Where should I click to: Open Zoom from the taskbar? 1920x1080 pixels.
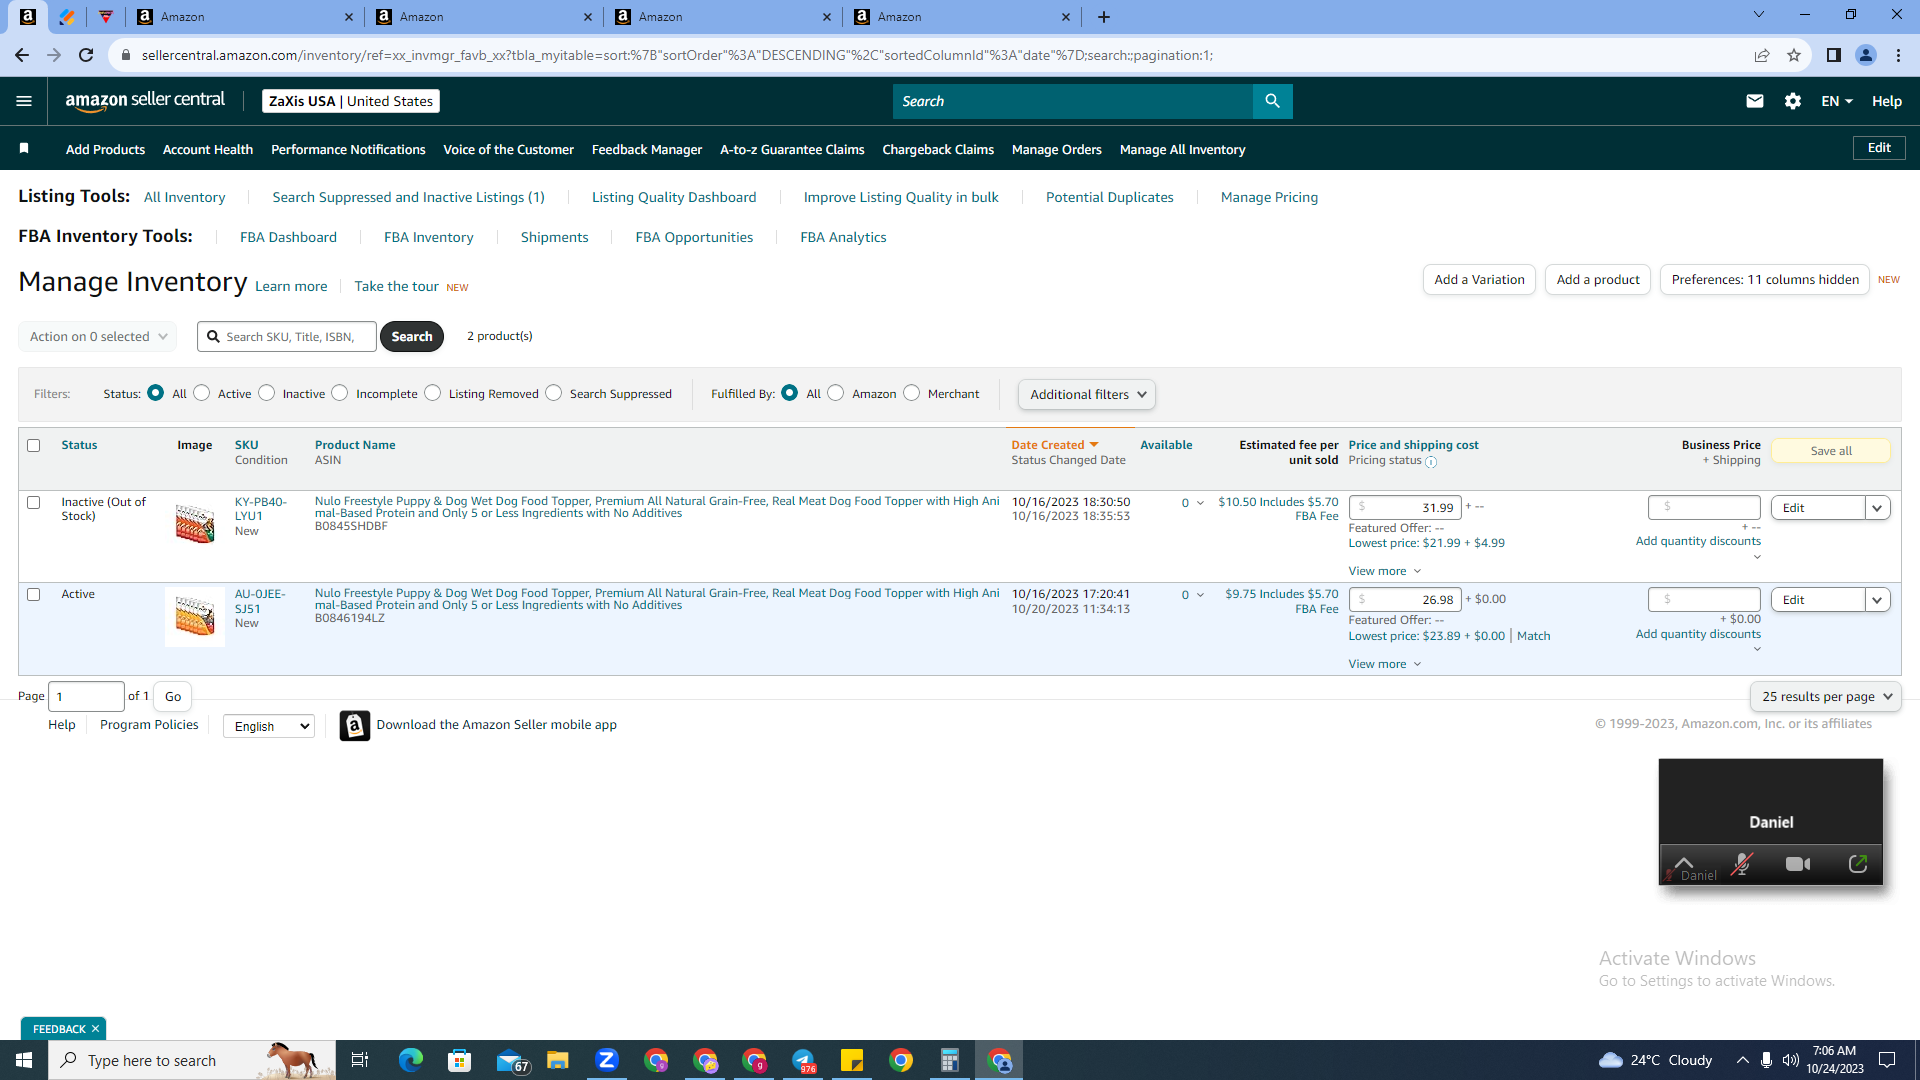coord(607,1060)
